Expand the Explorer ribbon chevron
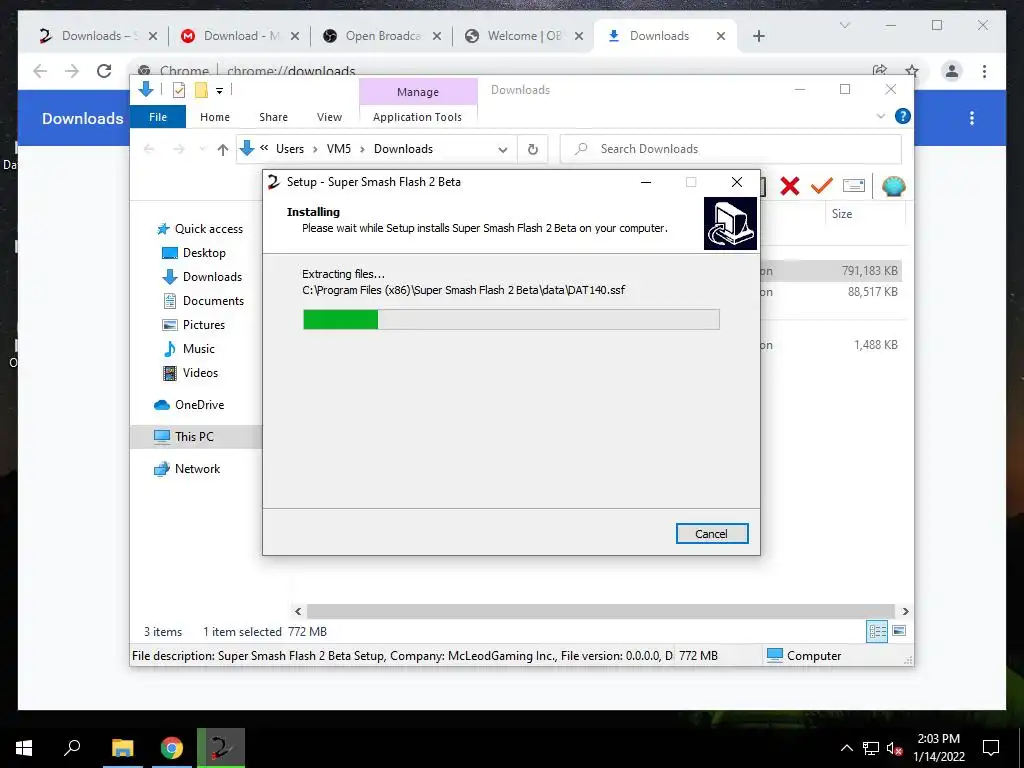 (x=881, y=116)
